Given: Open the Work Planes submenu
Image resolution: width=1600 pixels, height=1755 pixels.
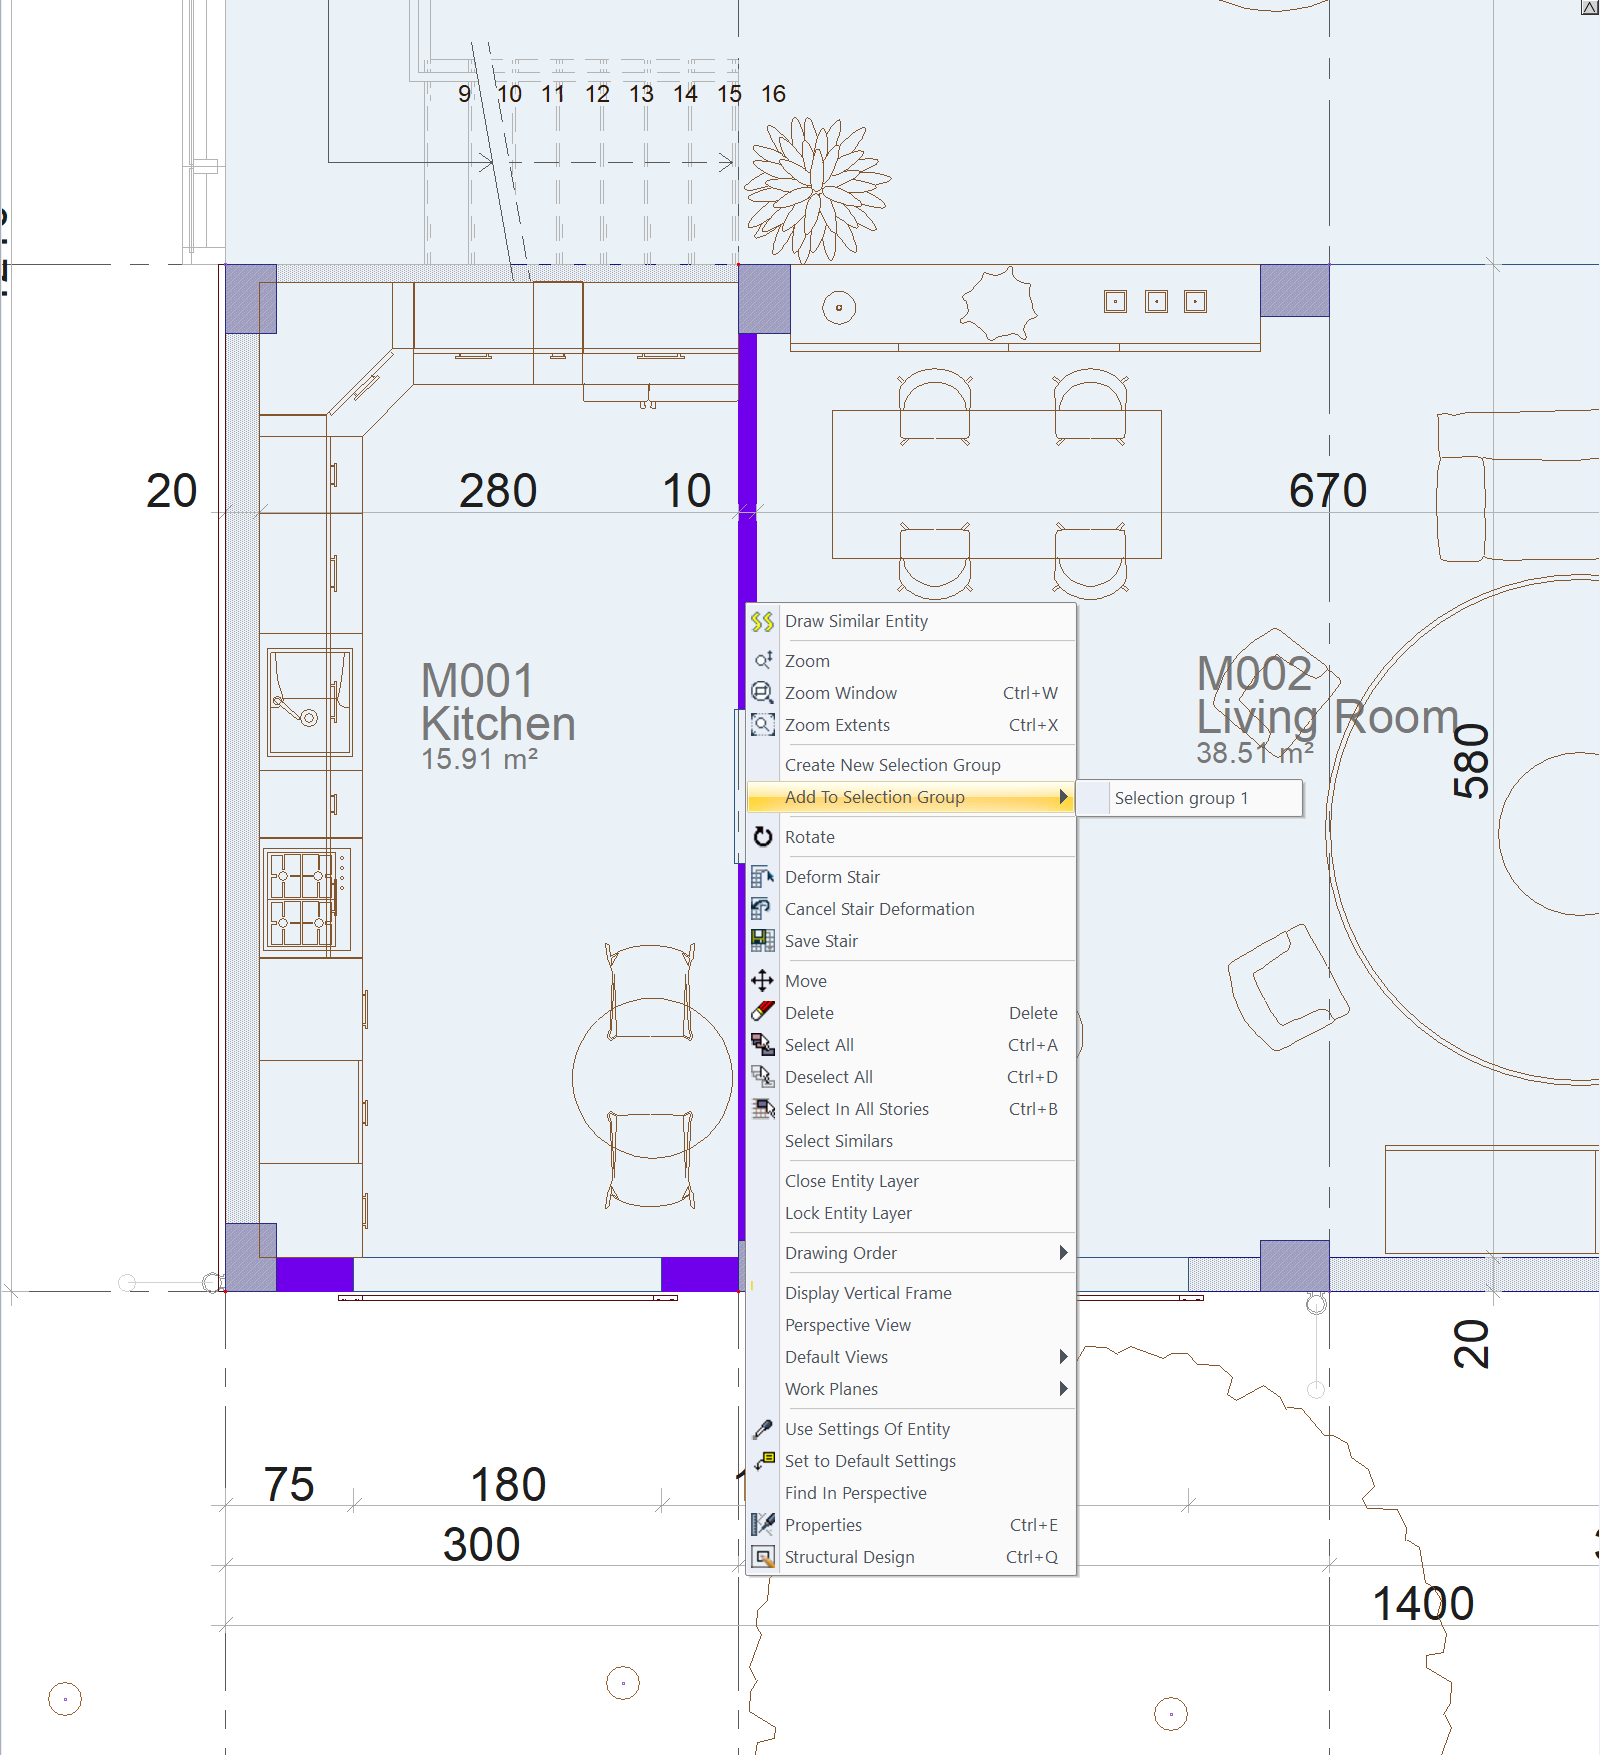Looking at the screenshot, I should [x=911, y=1389].
